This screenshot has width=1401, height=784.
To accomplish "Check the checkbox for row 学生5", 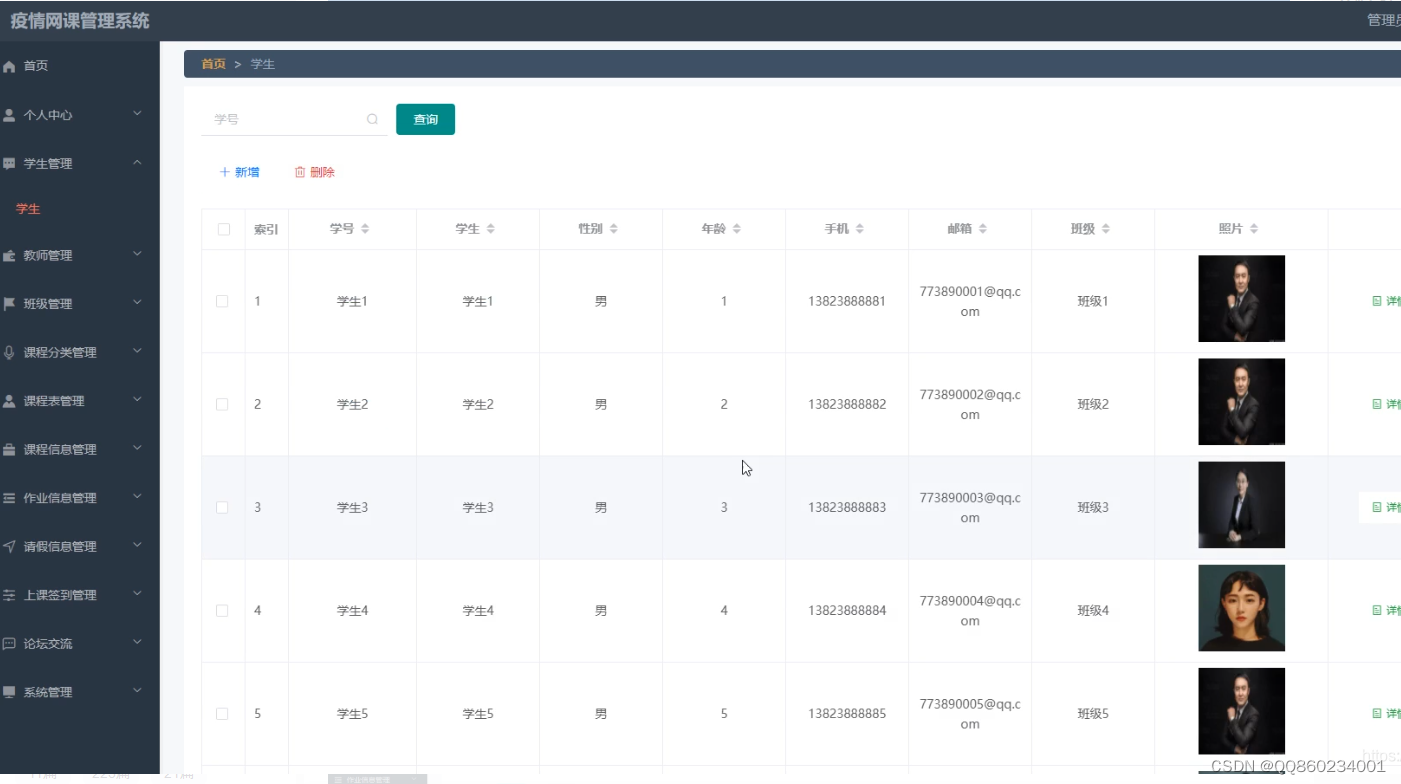I will pyautogui.click(x=222, y=713).
